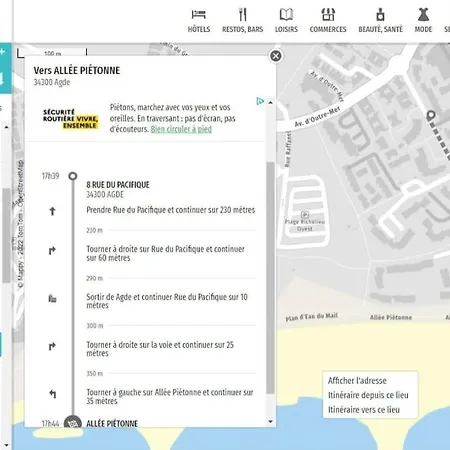
Task: Open the Restos, Bars category
Action: 243,21
